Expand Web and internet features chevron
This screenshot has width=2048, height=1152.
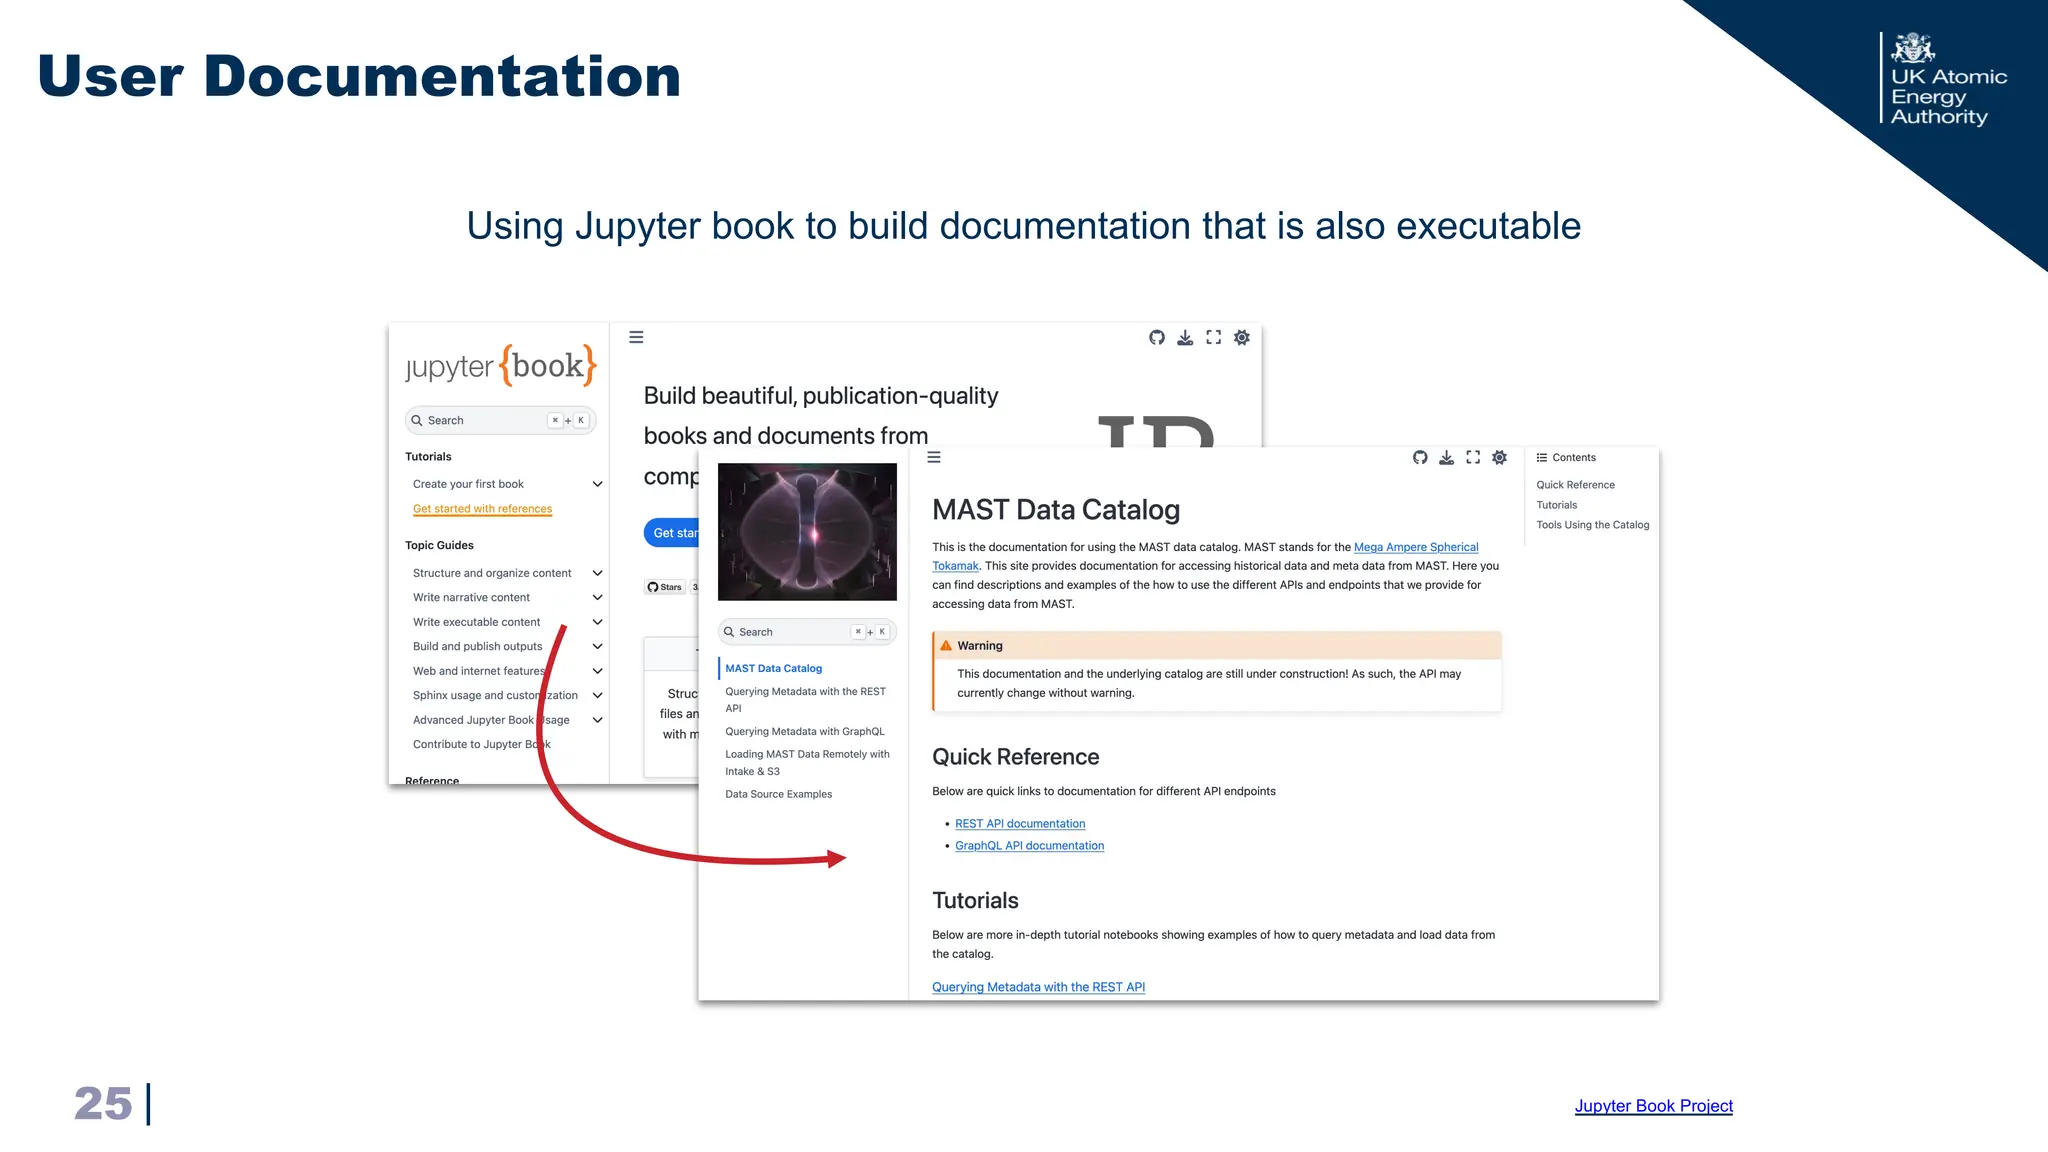point(597,671)
